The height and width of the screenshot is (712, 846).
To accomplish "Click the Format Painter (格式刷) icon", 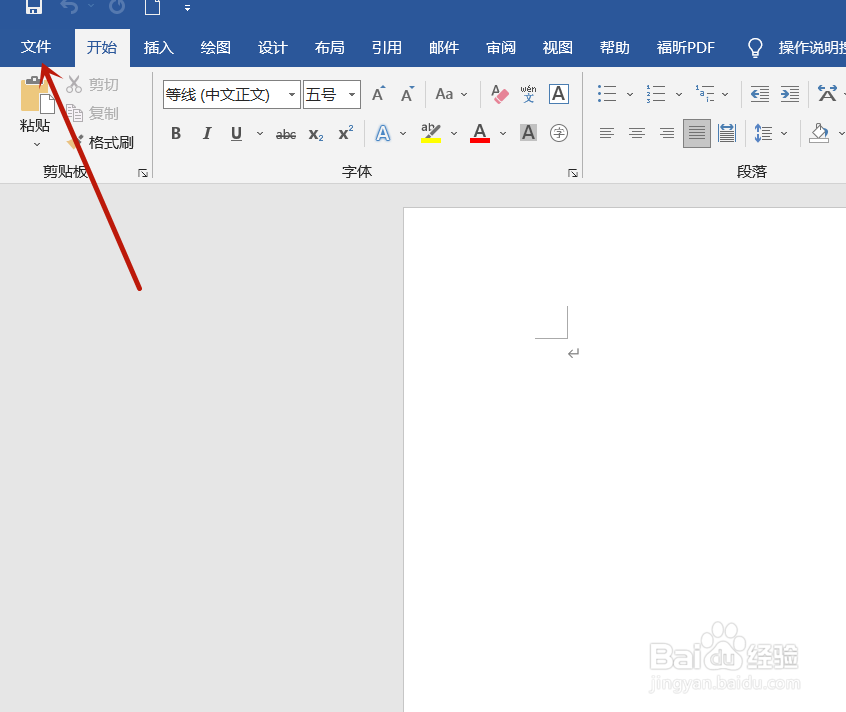I will tap(75, 141).
